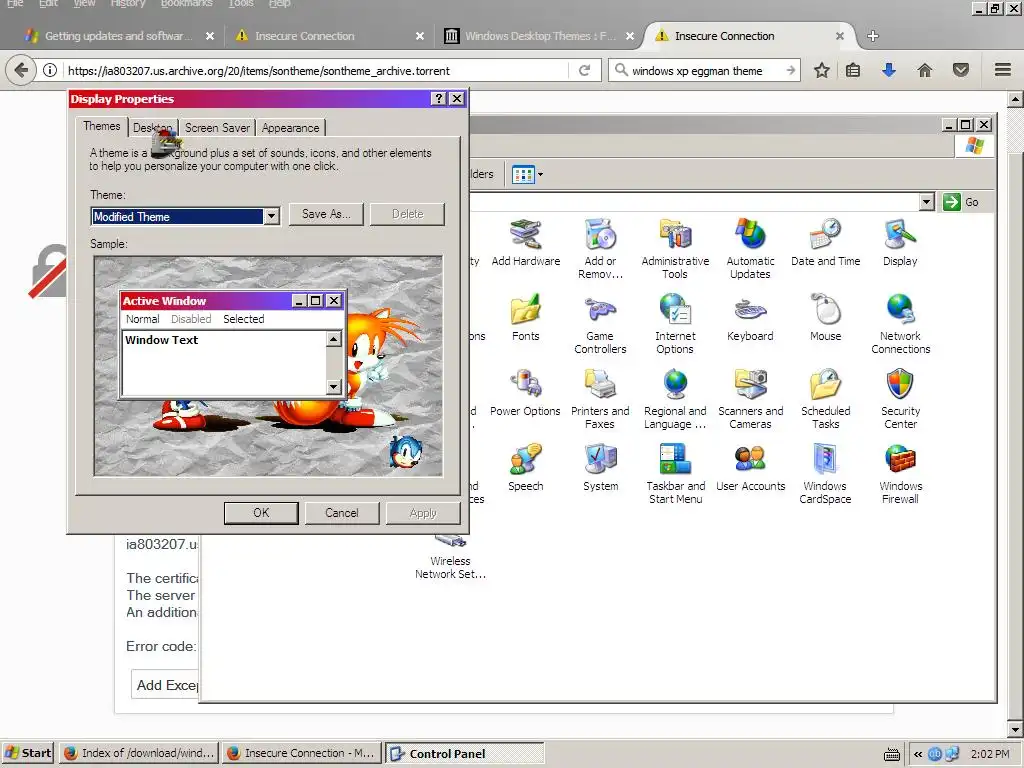
Task: Click Cancel in Display Properties
Action: [342, 513]
